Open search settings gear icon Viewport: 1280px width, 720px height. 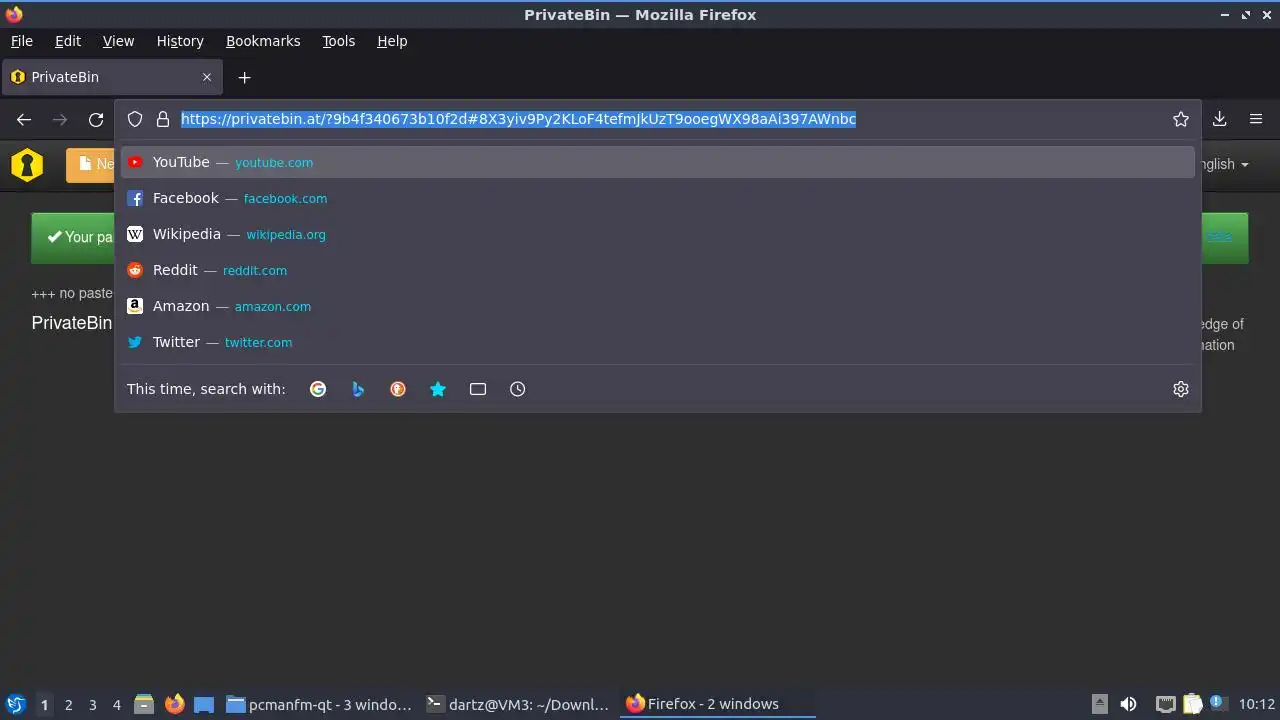(x=1181, y=389)
